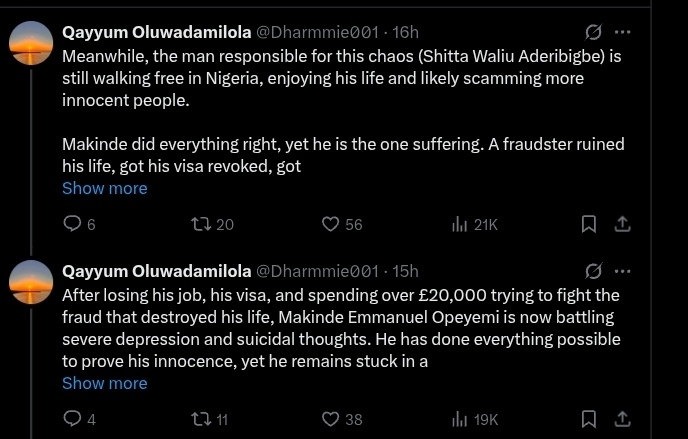The height and width of the screenshot is (439, 688).
Task: Bookmark the second tweet posted 15h ago
Action: 590,419
